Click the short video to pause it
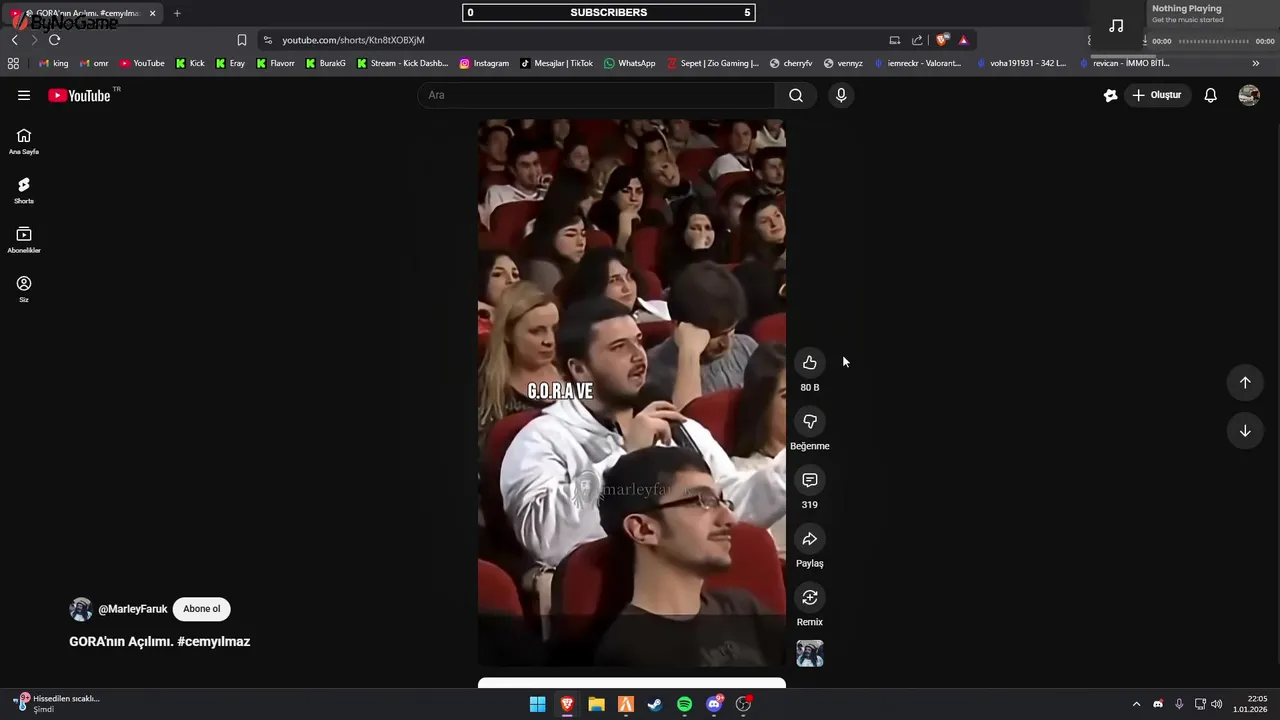The height and width of the screenshot is (720, 1280). tap(632, 393)
